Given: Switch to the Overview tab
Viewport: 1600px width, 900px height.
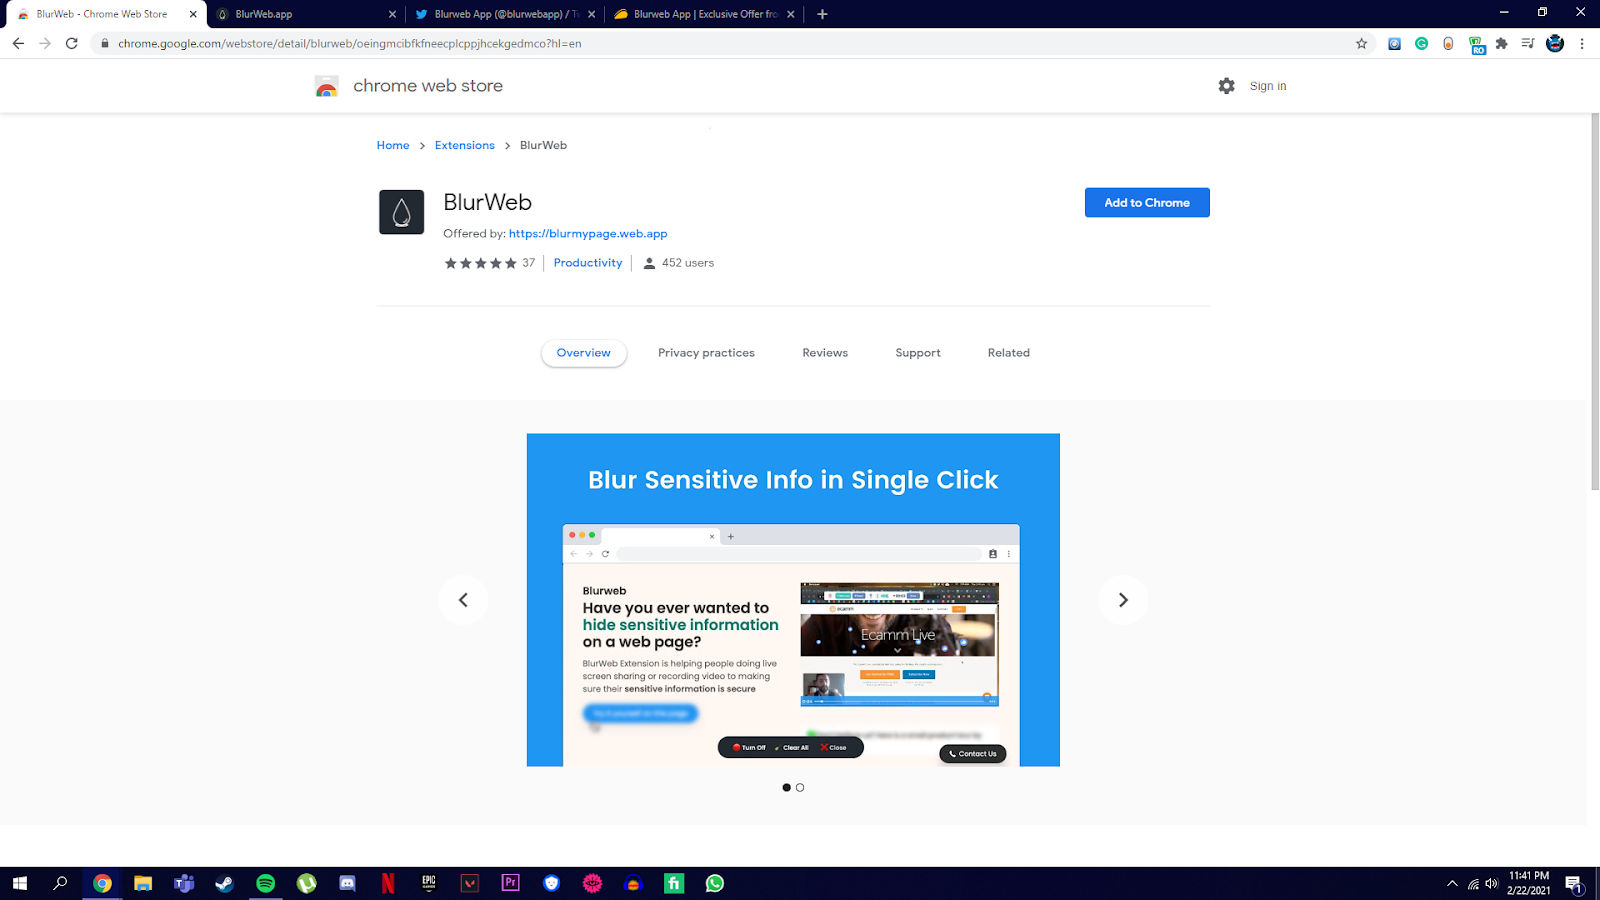Looking at the screenshot, I should point(584,353).
